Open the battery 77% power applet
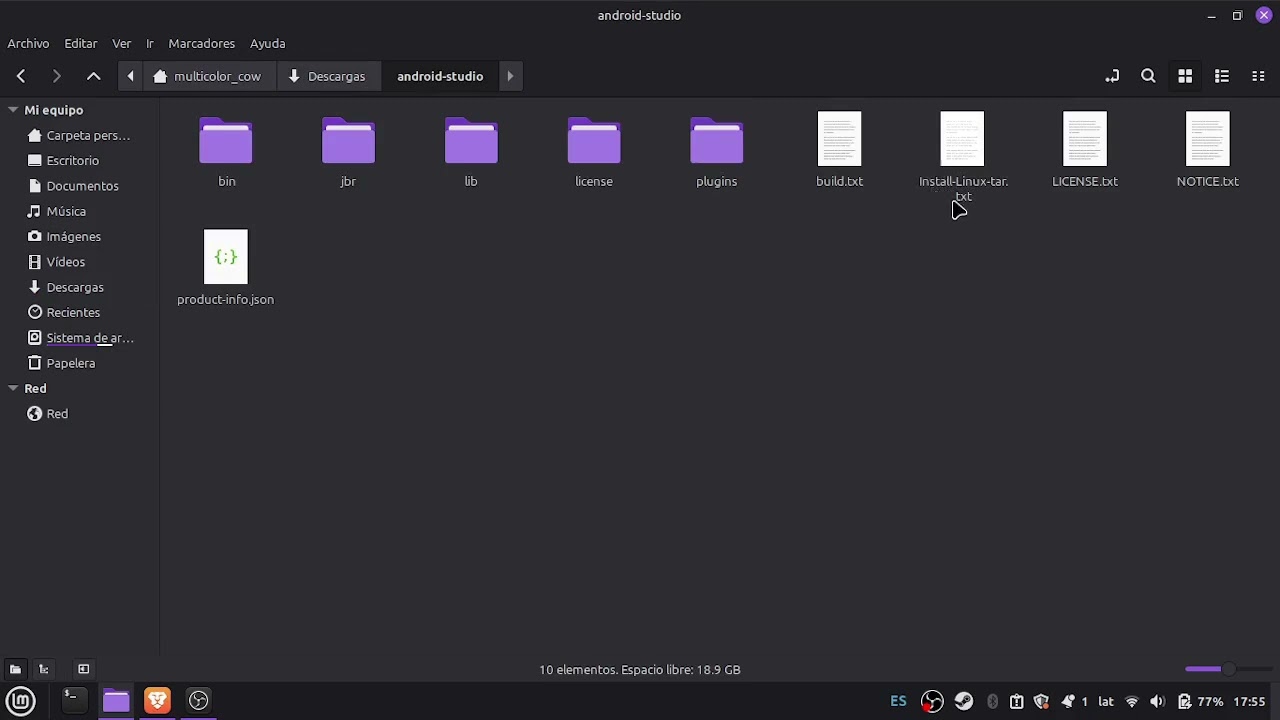The height and width of the screenshot is (720, 1280). 1200,701
